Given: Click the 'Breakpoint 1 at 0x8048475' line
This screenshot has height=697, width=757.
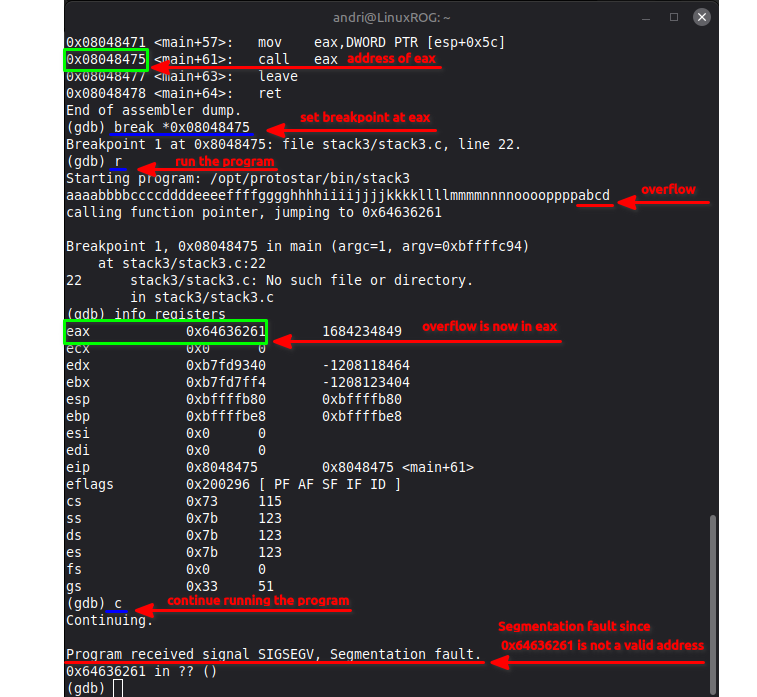Looking at the screenshot, I should click(294, 144).
